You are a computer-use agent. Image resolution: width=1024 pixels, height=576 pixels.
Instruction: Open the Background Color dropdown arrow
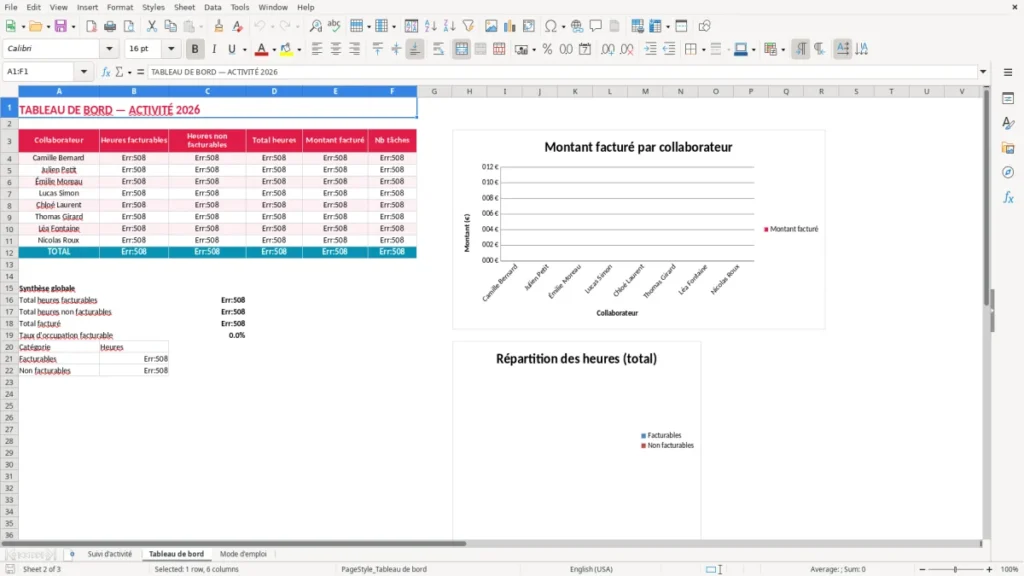299,50
